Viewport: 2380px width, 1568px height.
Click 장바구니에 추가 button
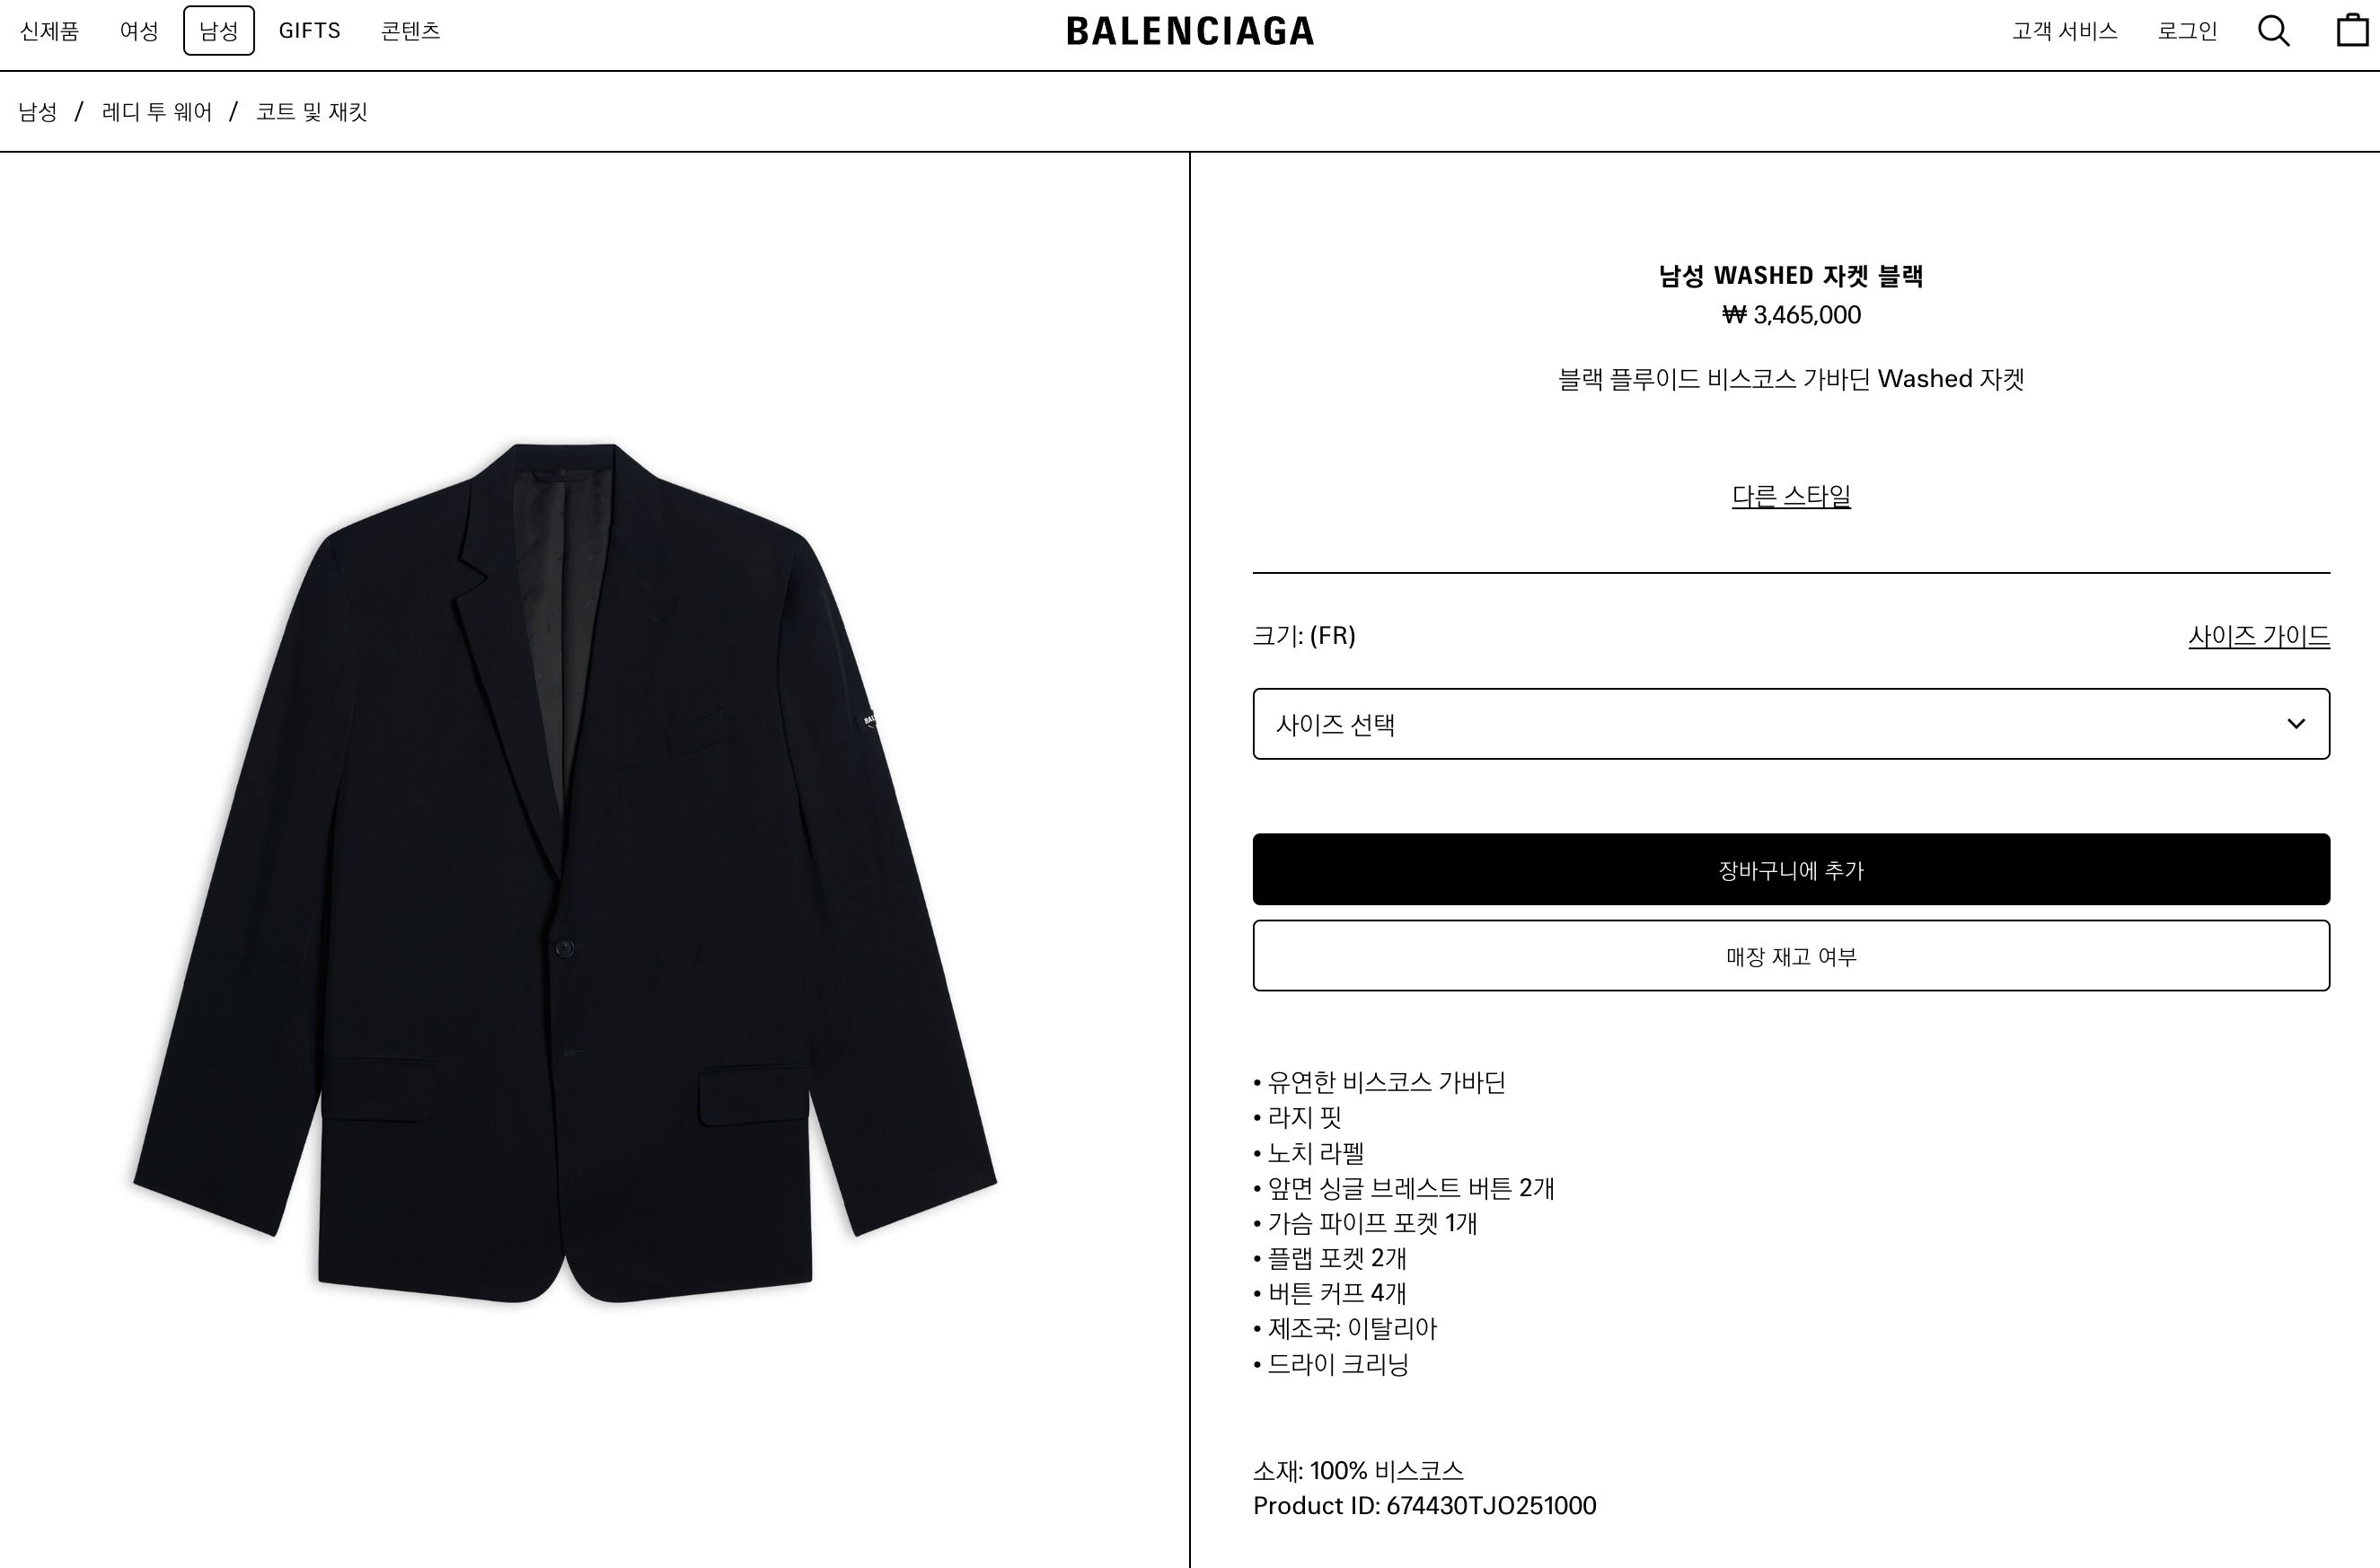pos(1791,869)
